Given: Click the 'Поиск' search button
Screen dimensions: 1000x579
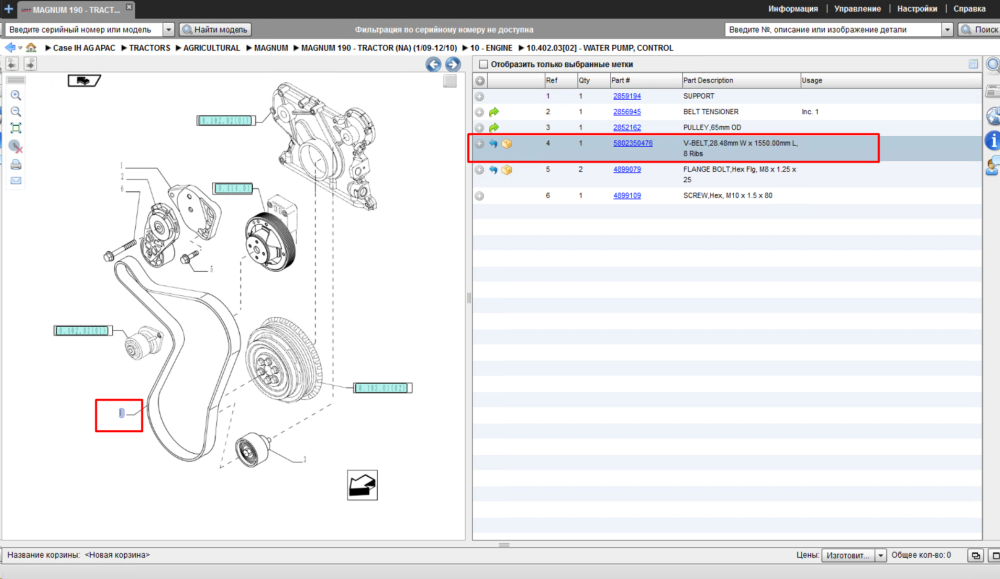Looking at the screenshot, I should 980,29.
